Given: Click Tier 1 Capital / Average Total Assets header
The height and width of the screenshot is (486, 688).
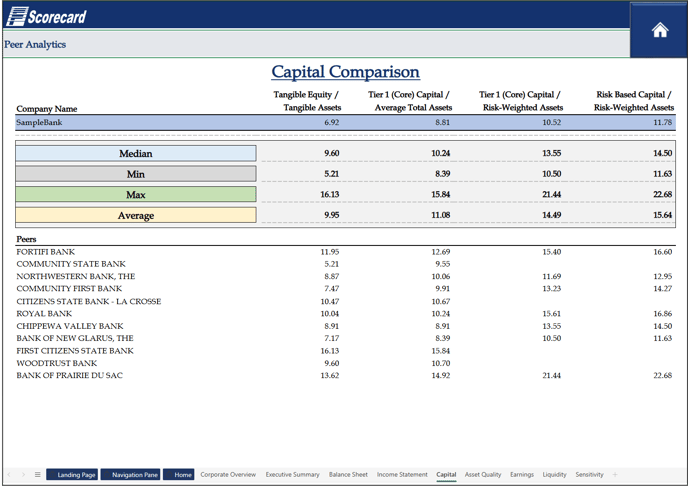Looking at the screenshot, I should [x=410, y=101].
